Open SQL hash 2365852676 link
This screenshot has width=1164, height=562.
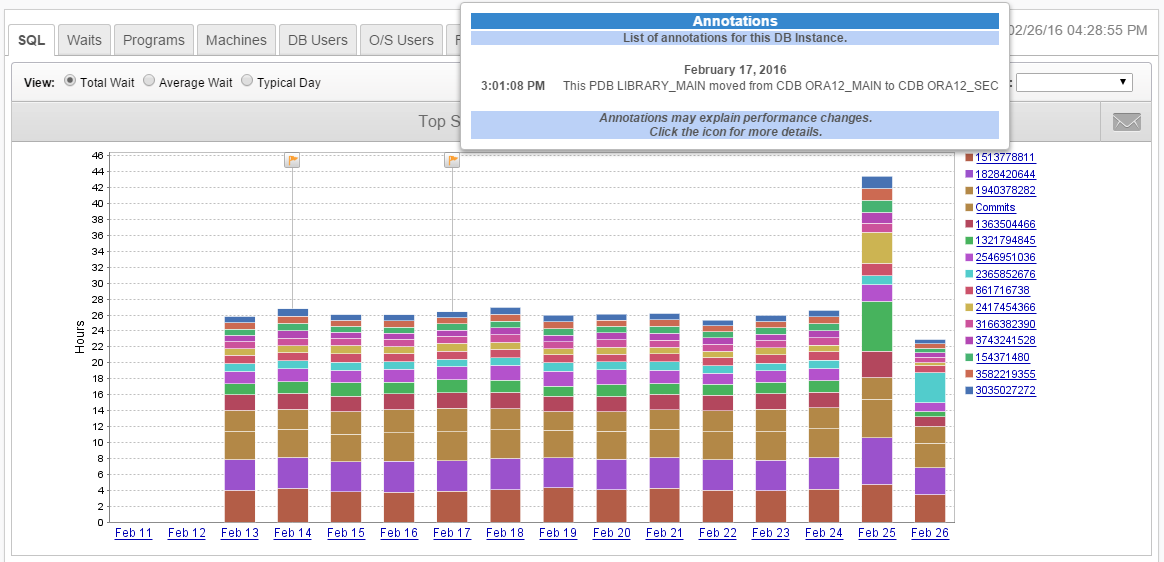[x=1005, y=274]
